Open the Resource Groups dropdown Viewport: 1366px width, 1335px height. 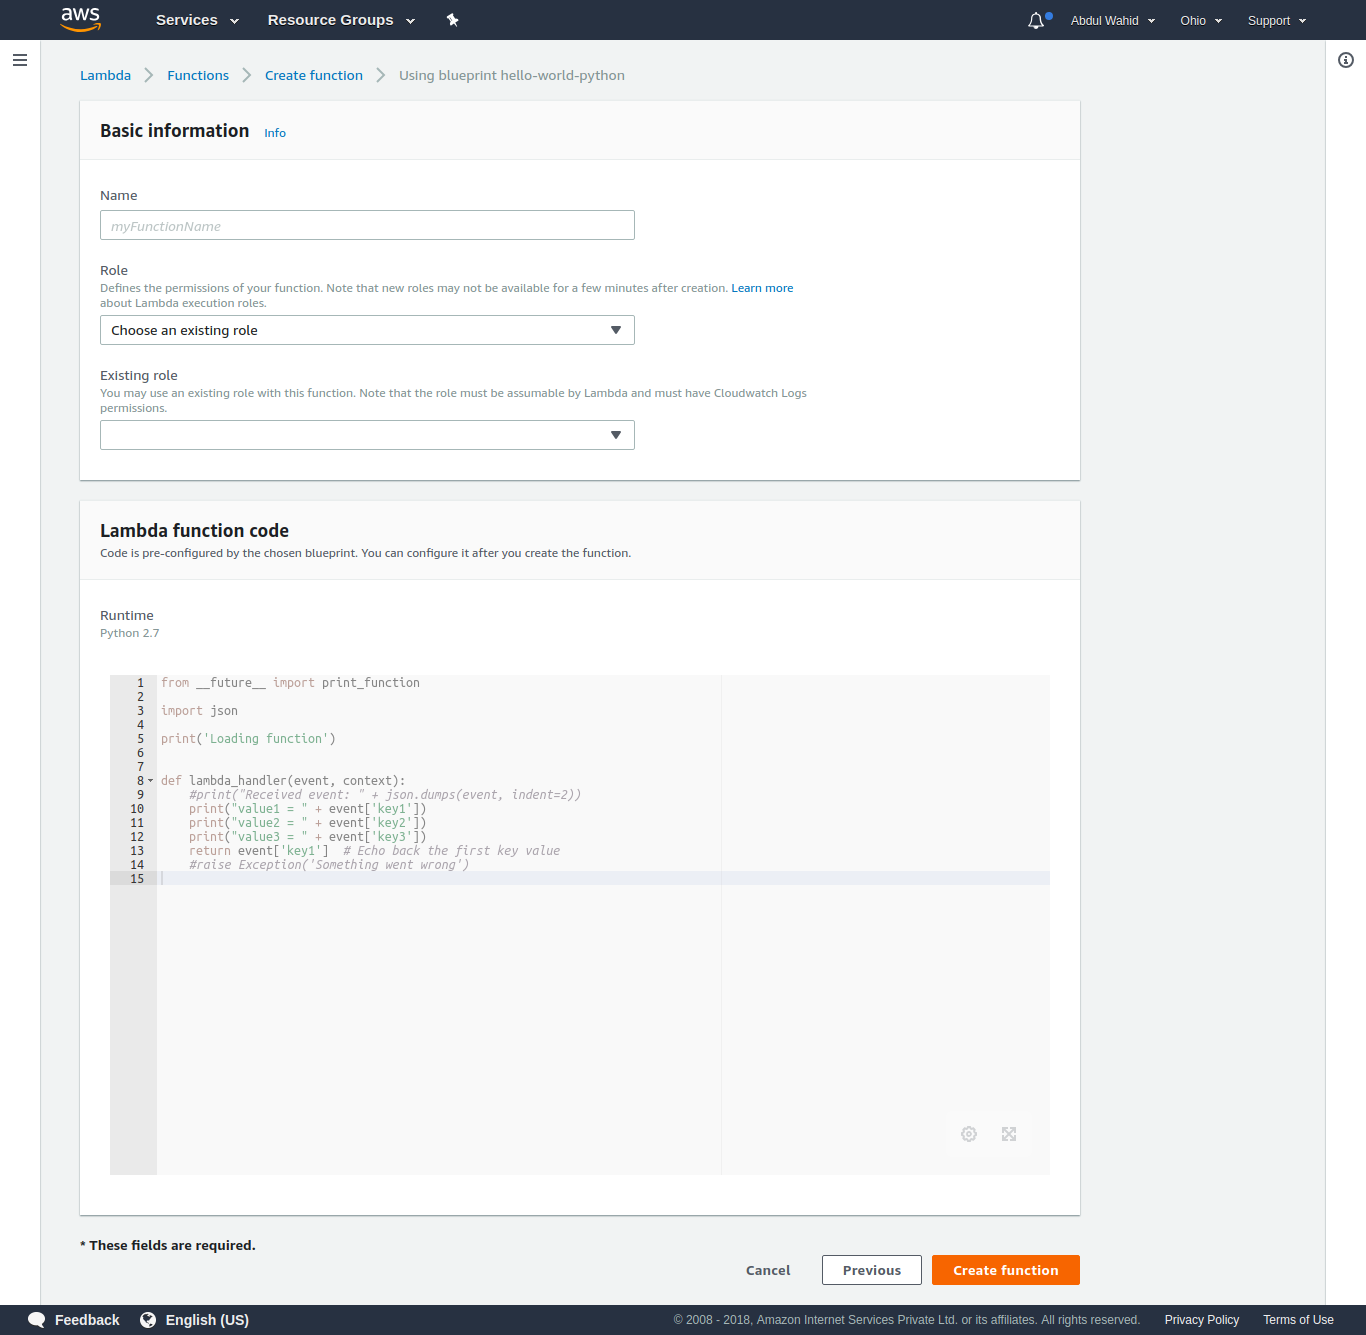click(x=341, y=20)
